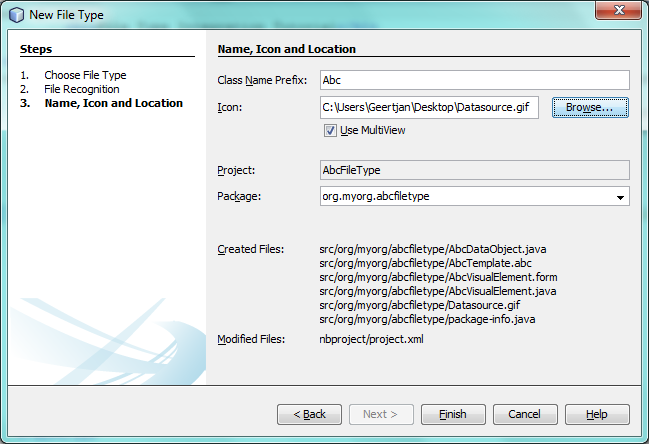Click the Datasource.gif created file entry
Image resolution: width=649 pixels, height=444 pixels.
[x=421, y=305]
